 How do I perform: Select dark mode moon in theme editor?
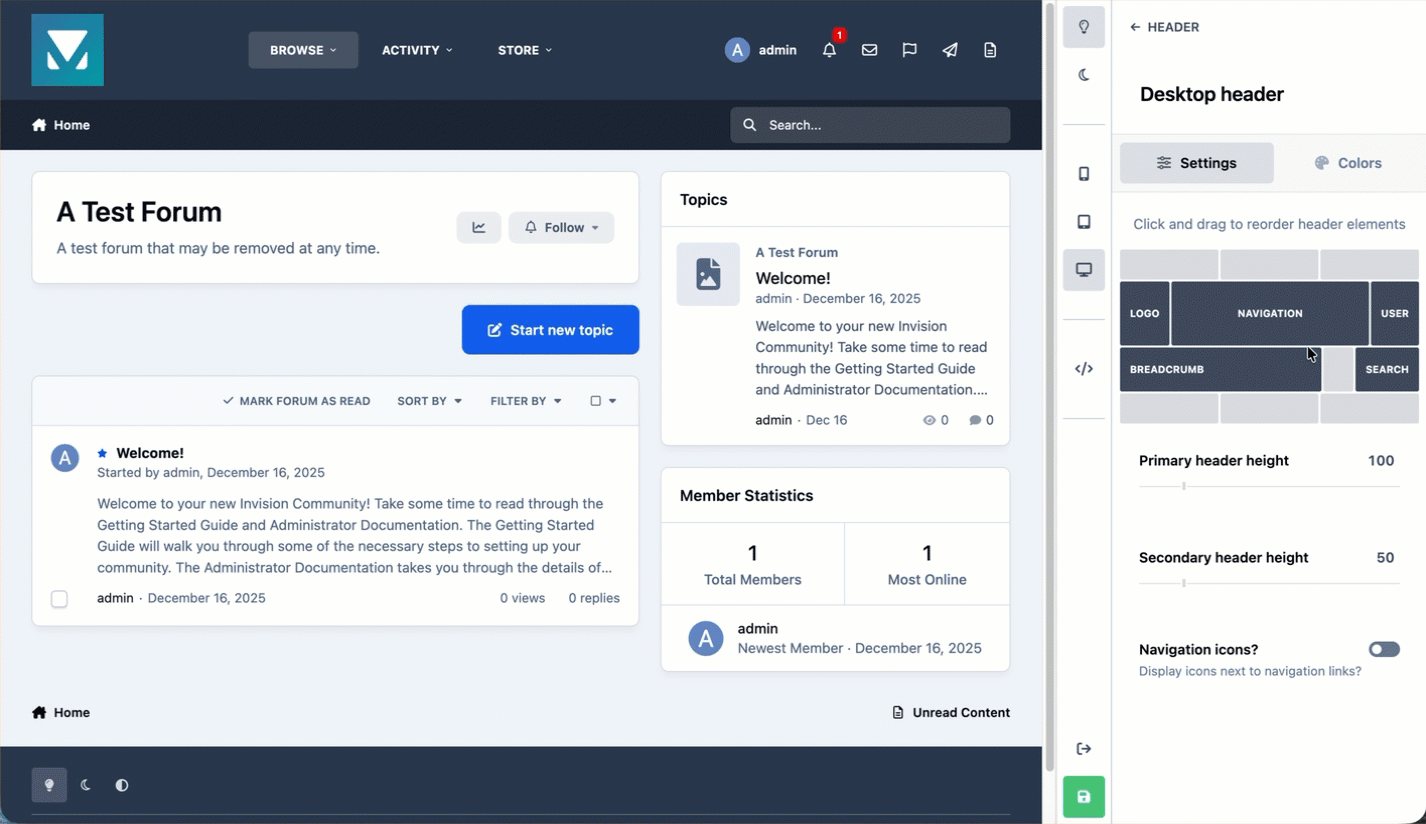point(1084,75)
